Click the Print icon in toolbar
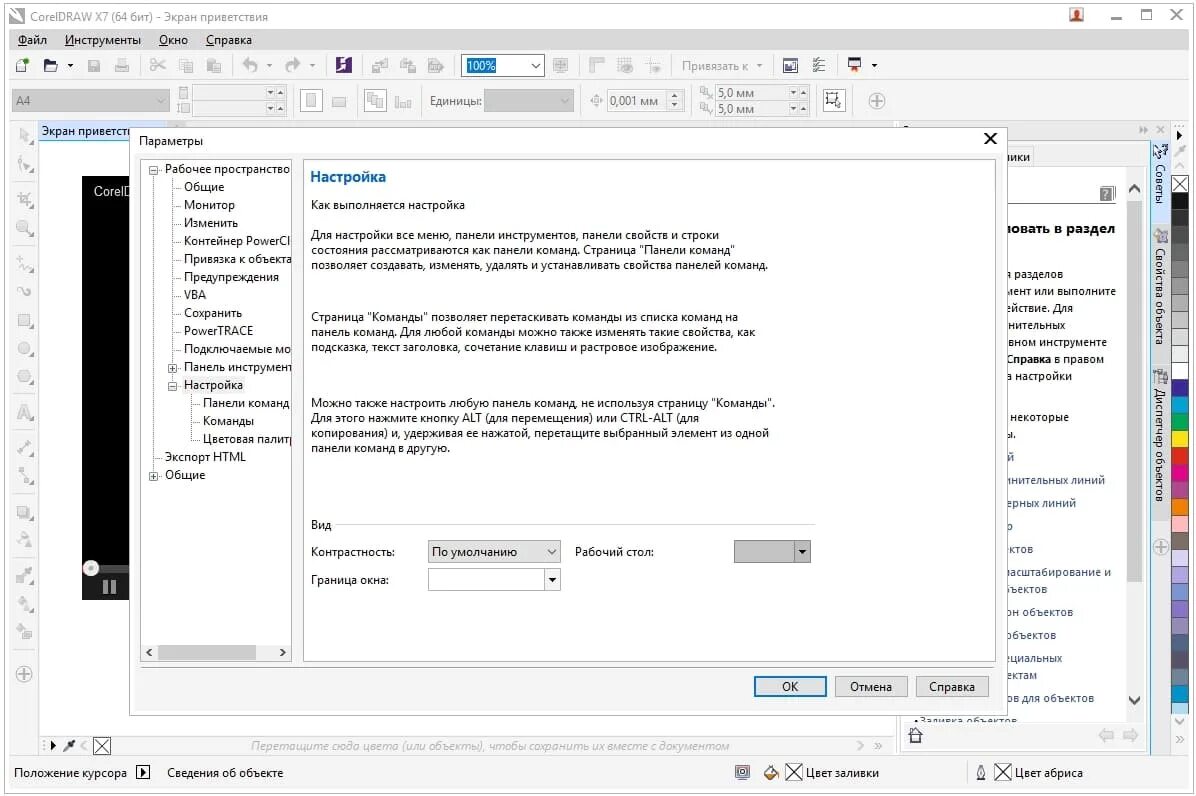This screenshot has width=1196, height=796. 121,66
